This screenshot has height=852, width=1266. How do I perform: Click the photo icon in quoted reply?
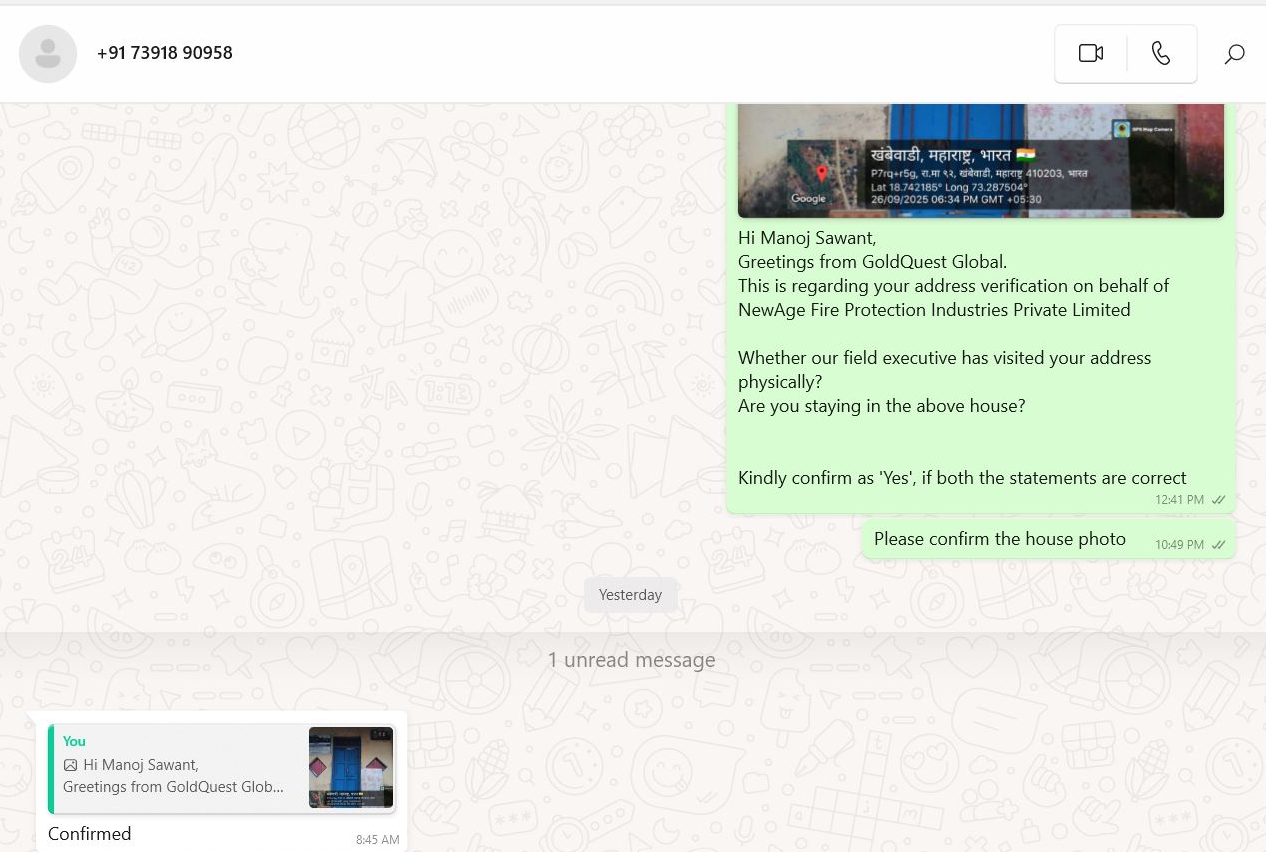(x=70, y=765)
